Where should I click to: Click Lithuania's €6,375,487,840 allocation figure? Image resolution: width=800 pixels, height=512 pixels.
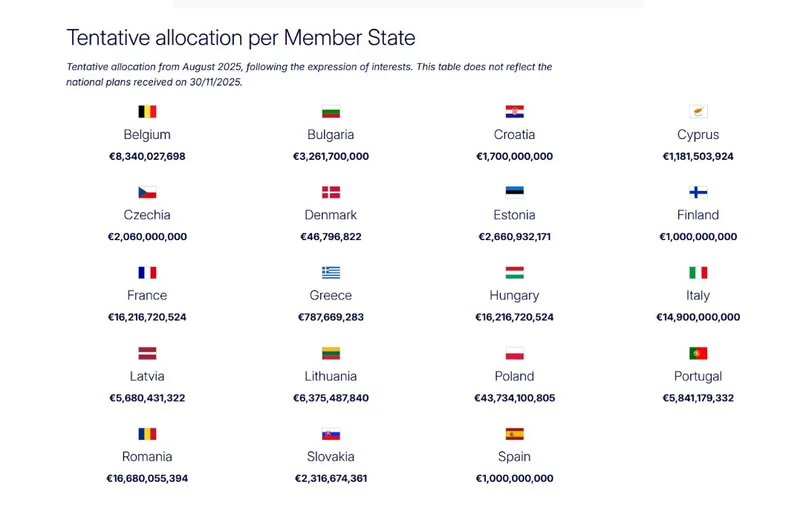tap(331, 398)
